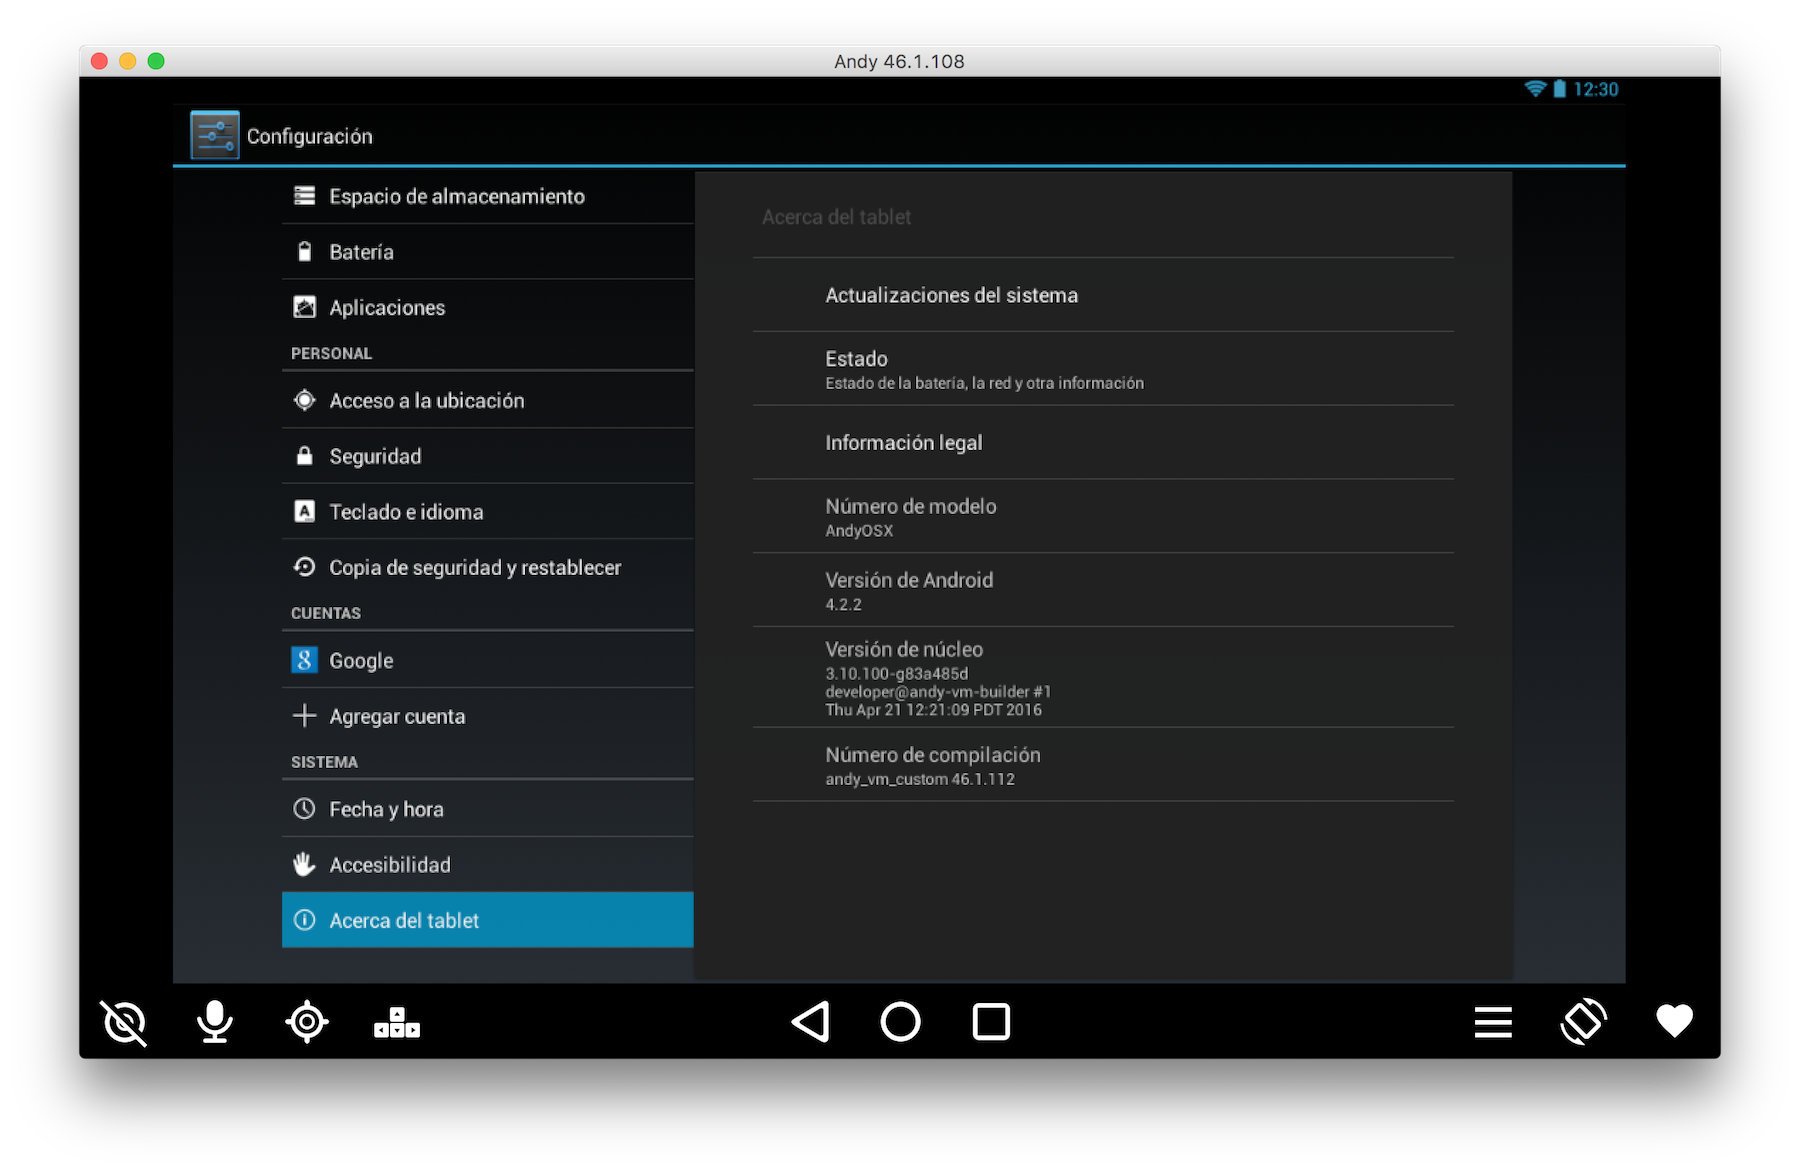Click the Configuración settings app icon

[215, 135]
